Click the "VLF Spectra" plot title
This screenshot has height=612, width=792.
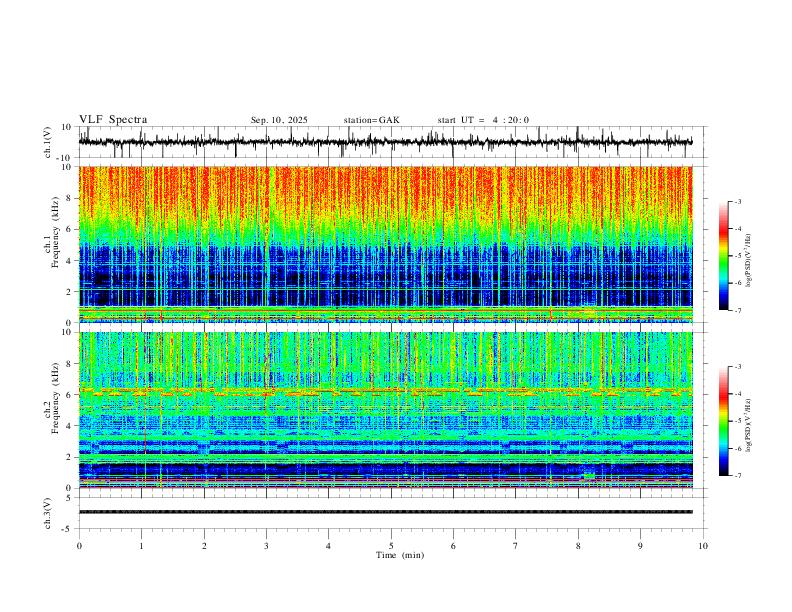click(x=113, y=120)
